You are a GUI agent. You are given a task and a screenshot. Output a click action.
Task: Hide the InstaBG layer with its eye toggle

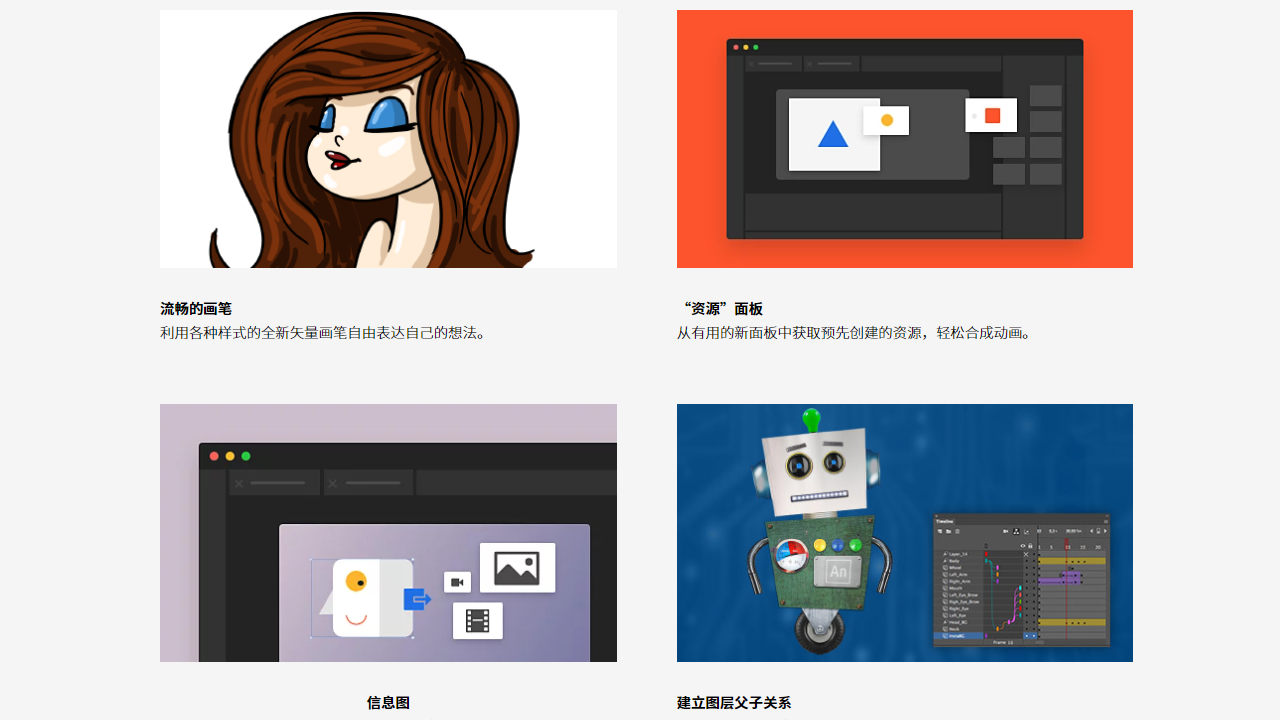coord(1026,636)
